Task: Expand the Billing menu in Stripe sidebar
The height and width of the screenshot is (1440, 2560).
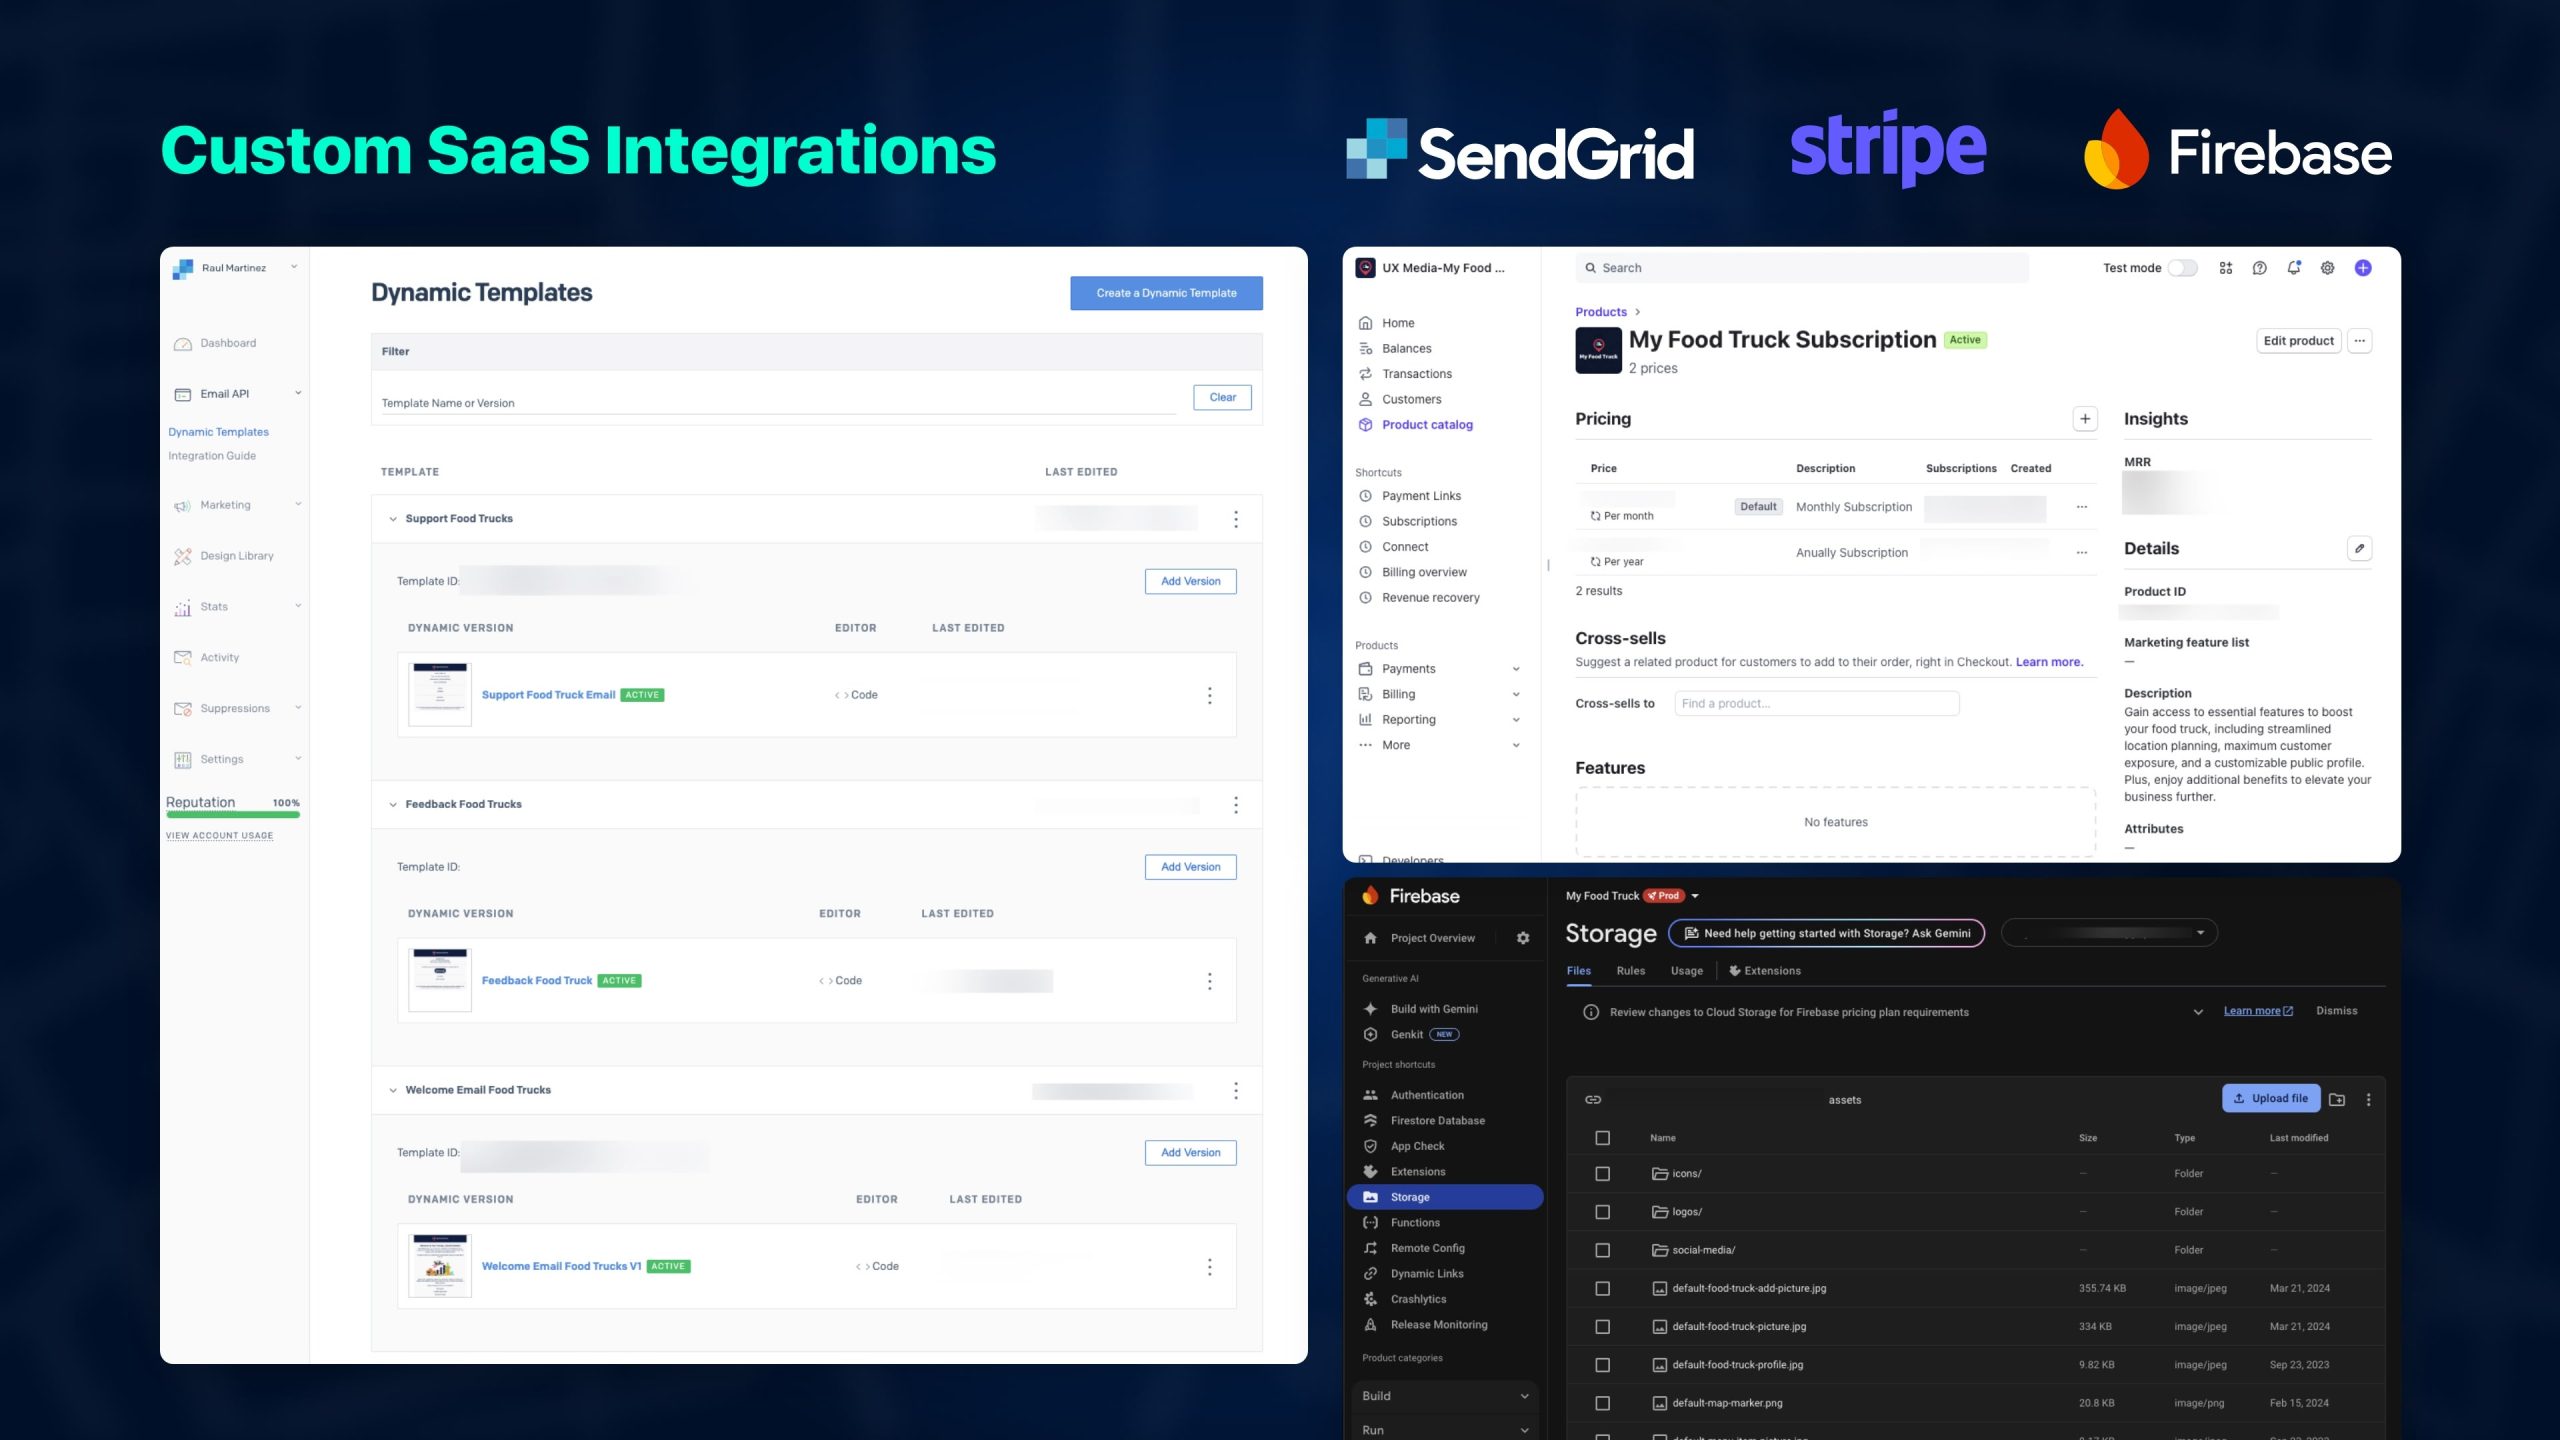Action: pyautogui.click(x=1516, y=694)
